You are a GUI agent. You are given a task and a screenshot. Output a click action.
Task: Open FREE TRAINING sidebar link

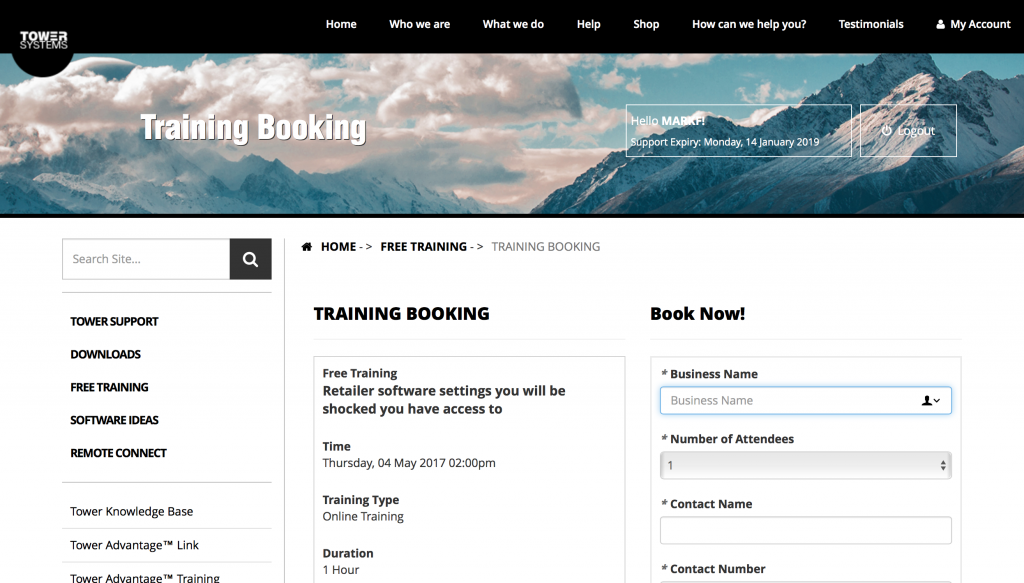[x=109, y=387]
